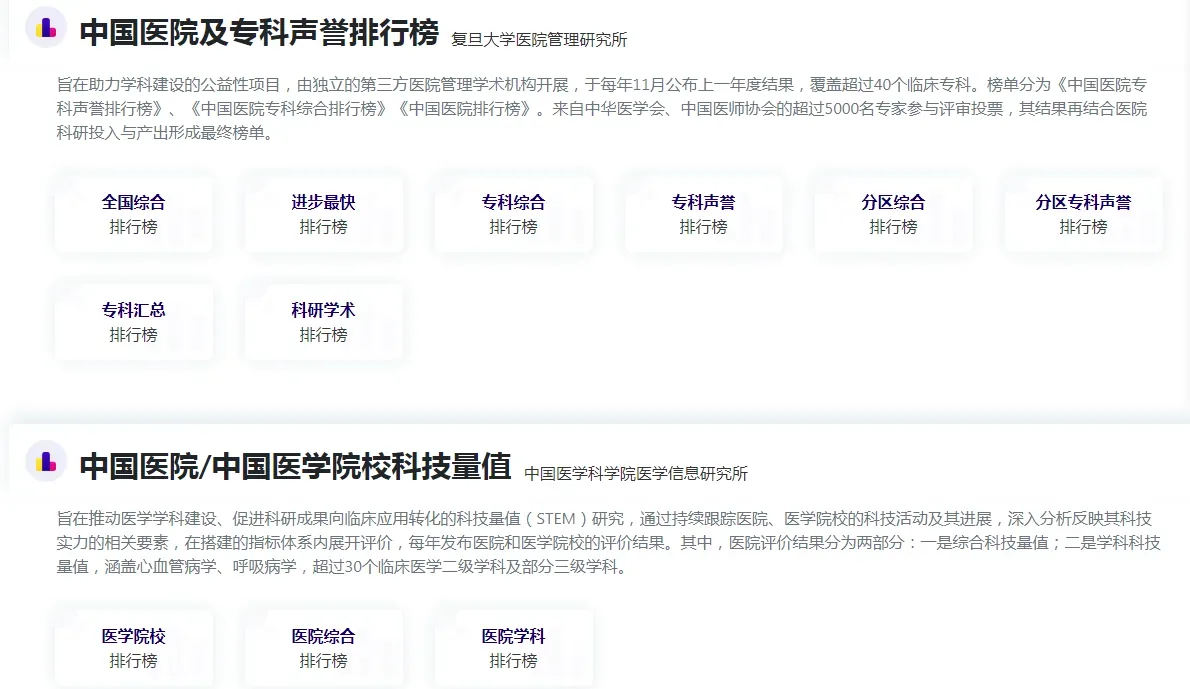Click the heading 中国医院/中国医学院校科技量值
Viewport: 1190px width, 689px height.
click(295, 466)
